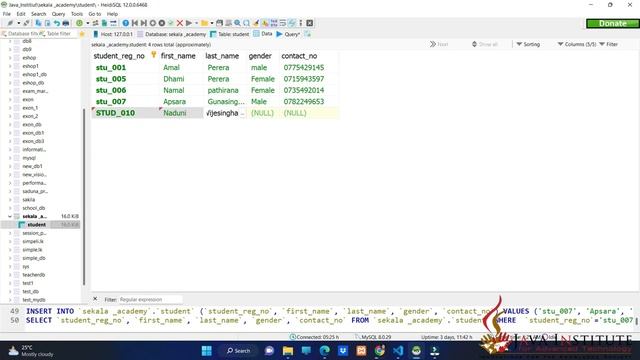Open Chrome from the taskbar
Viewport: 640px width, 360px height.
pos(380,351)
